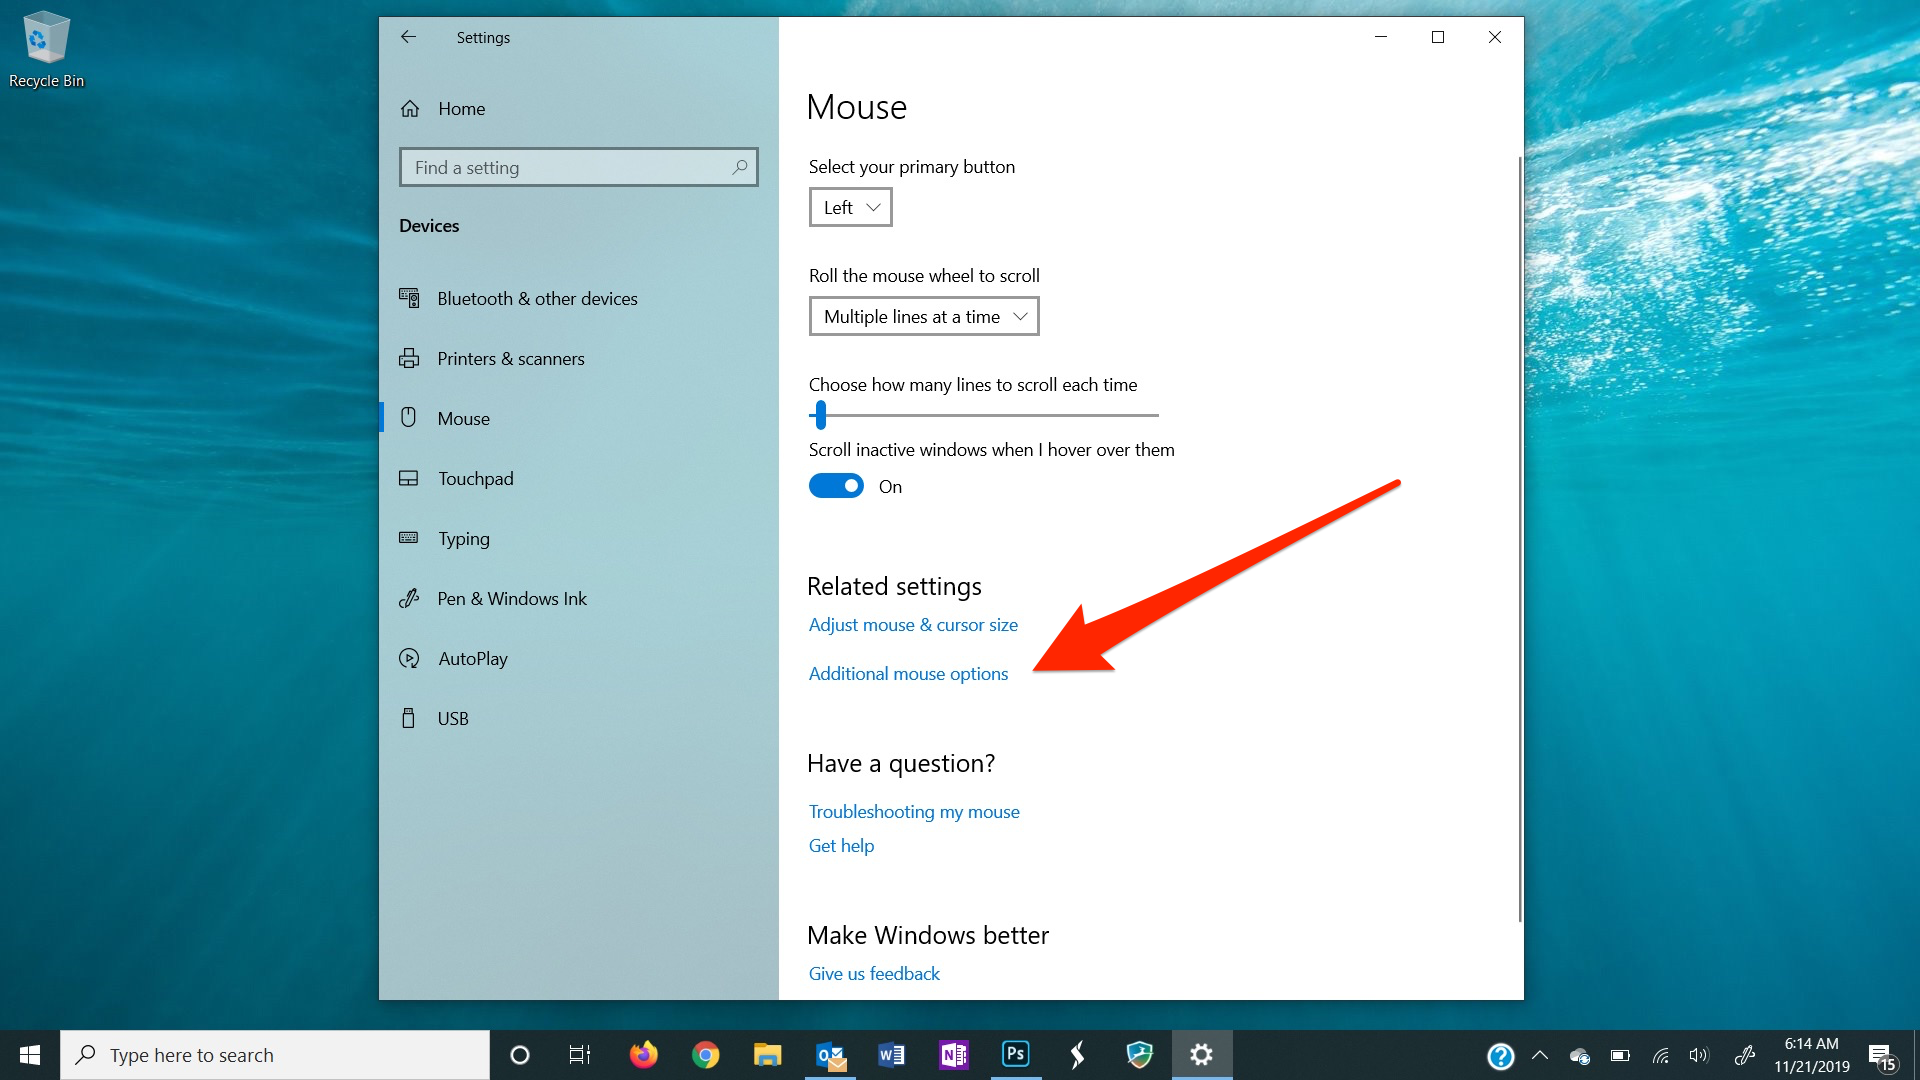
Task: Open AutoPlay settings
Action: (x=472, y=658)
